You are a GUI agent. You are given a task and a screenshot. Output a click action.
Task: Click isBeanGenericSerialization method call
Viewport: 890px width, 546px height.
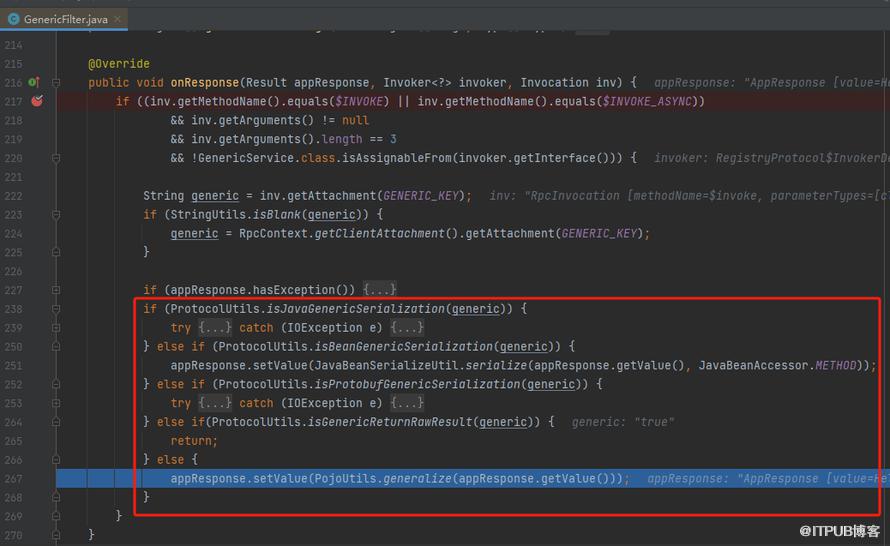[x=404, y=346]
